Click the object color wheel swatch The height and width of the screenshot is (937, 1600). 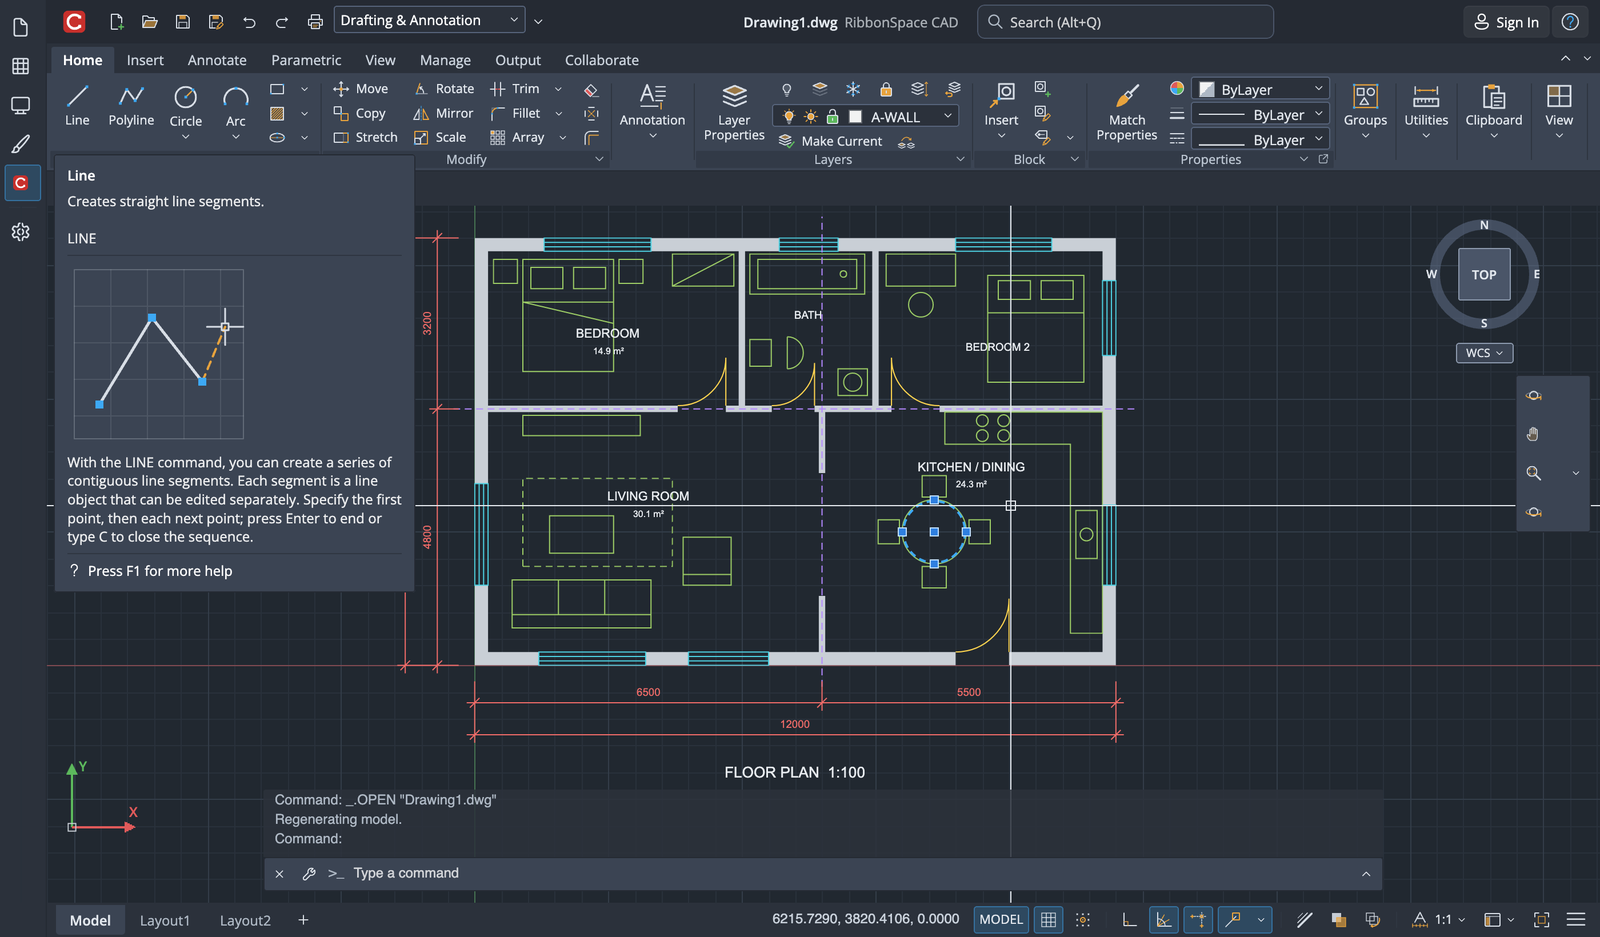pyautogui.click(x=1177, y=89)
